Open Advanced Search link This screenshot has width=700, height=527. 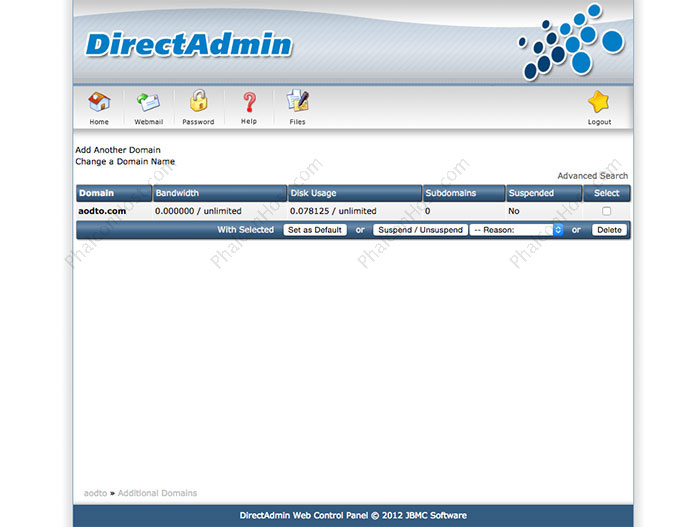(x=592, y=176)
